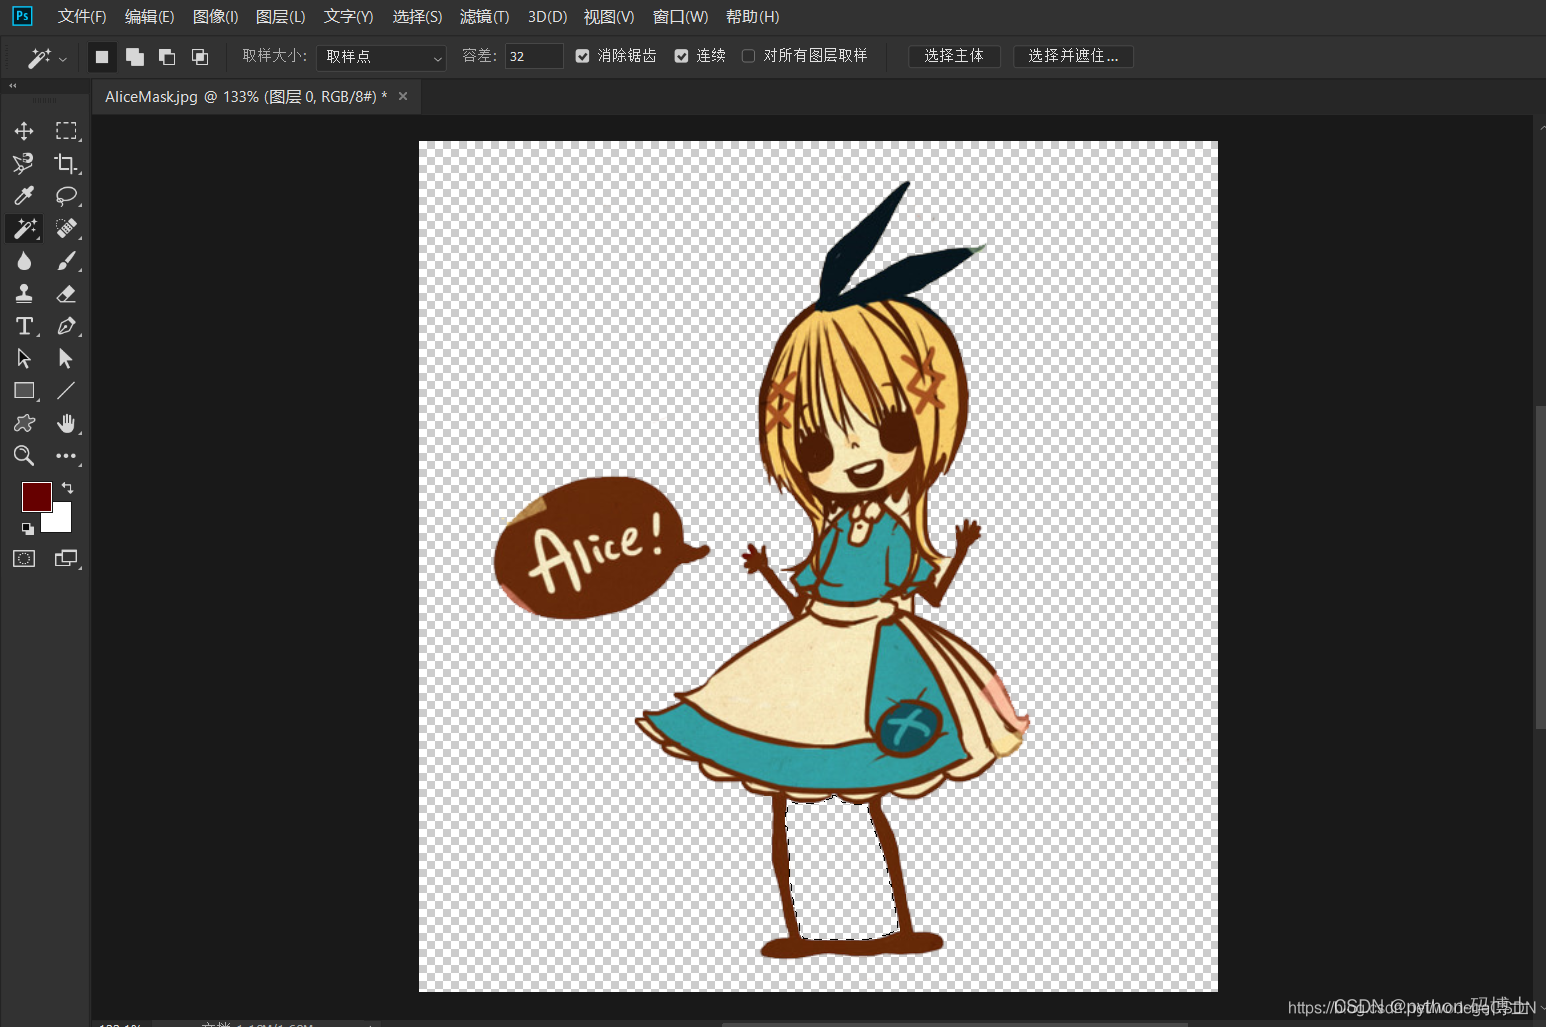Collapse the toolbox with double-arrow
1546x1027 pixels.
[13, 86]
